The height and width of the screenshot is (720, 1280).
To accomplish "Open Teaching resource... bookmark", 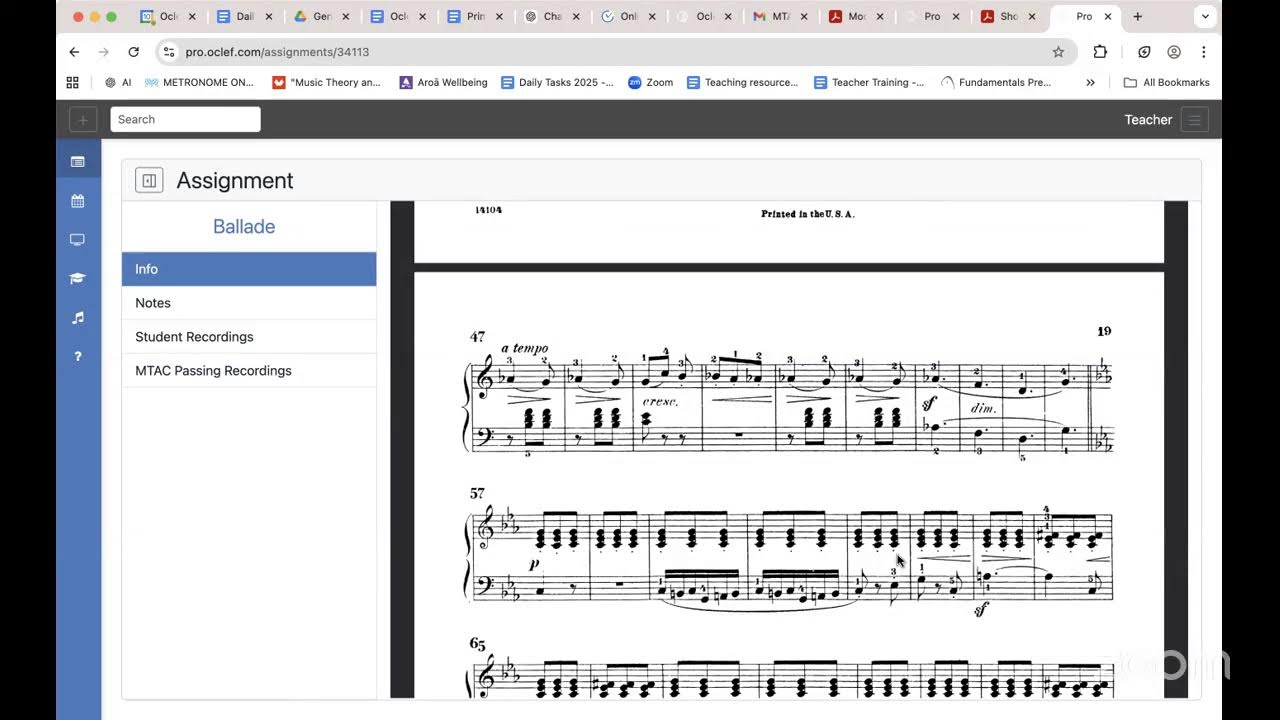I will (x=742, y=83).
